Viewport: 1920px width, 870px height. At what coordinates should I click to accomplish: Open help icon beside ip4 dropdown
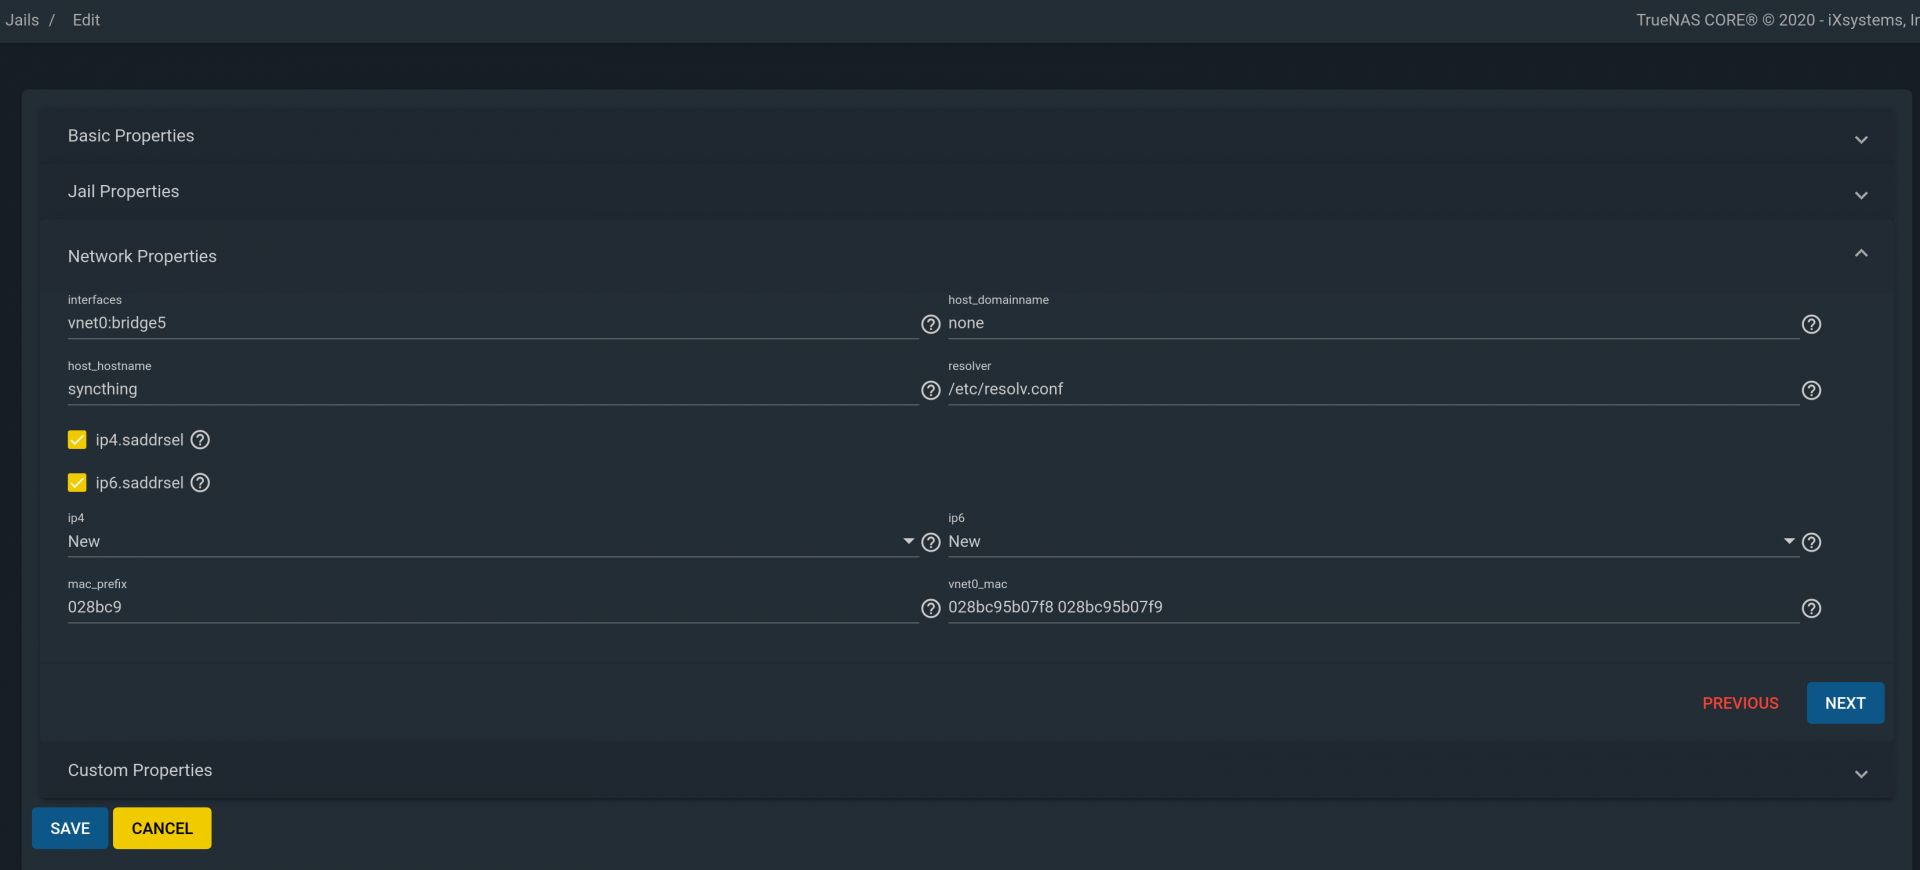pos(931,542)
